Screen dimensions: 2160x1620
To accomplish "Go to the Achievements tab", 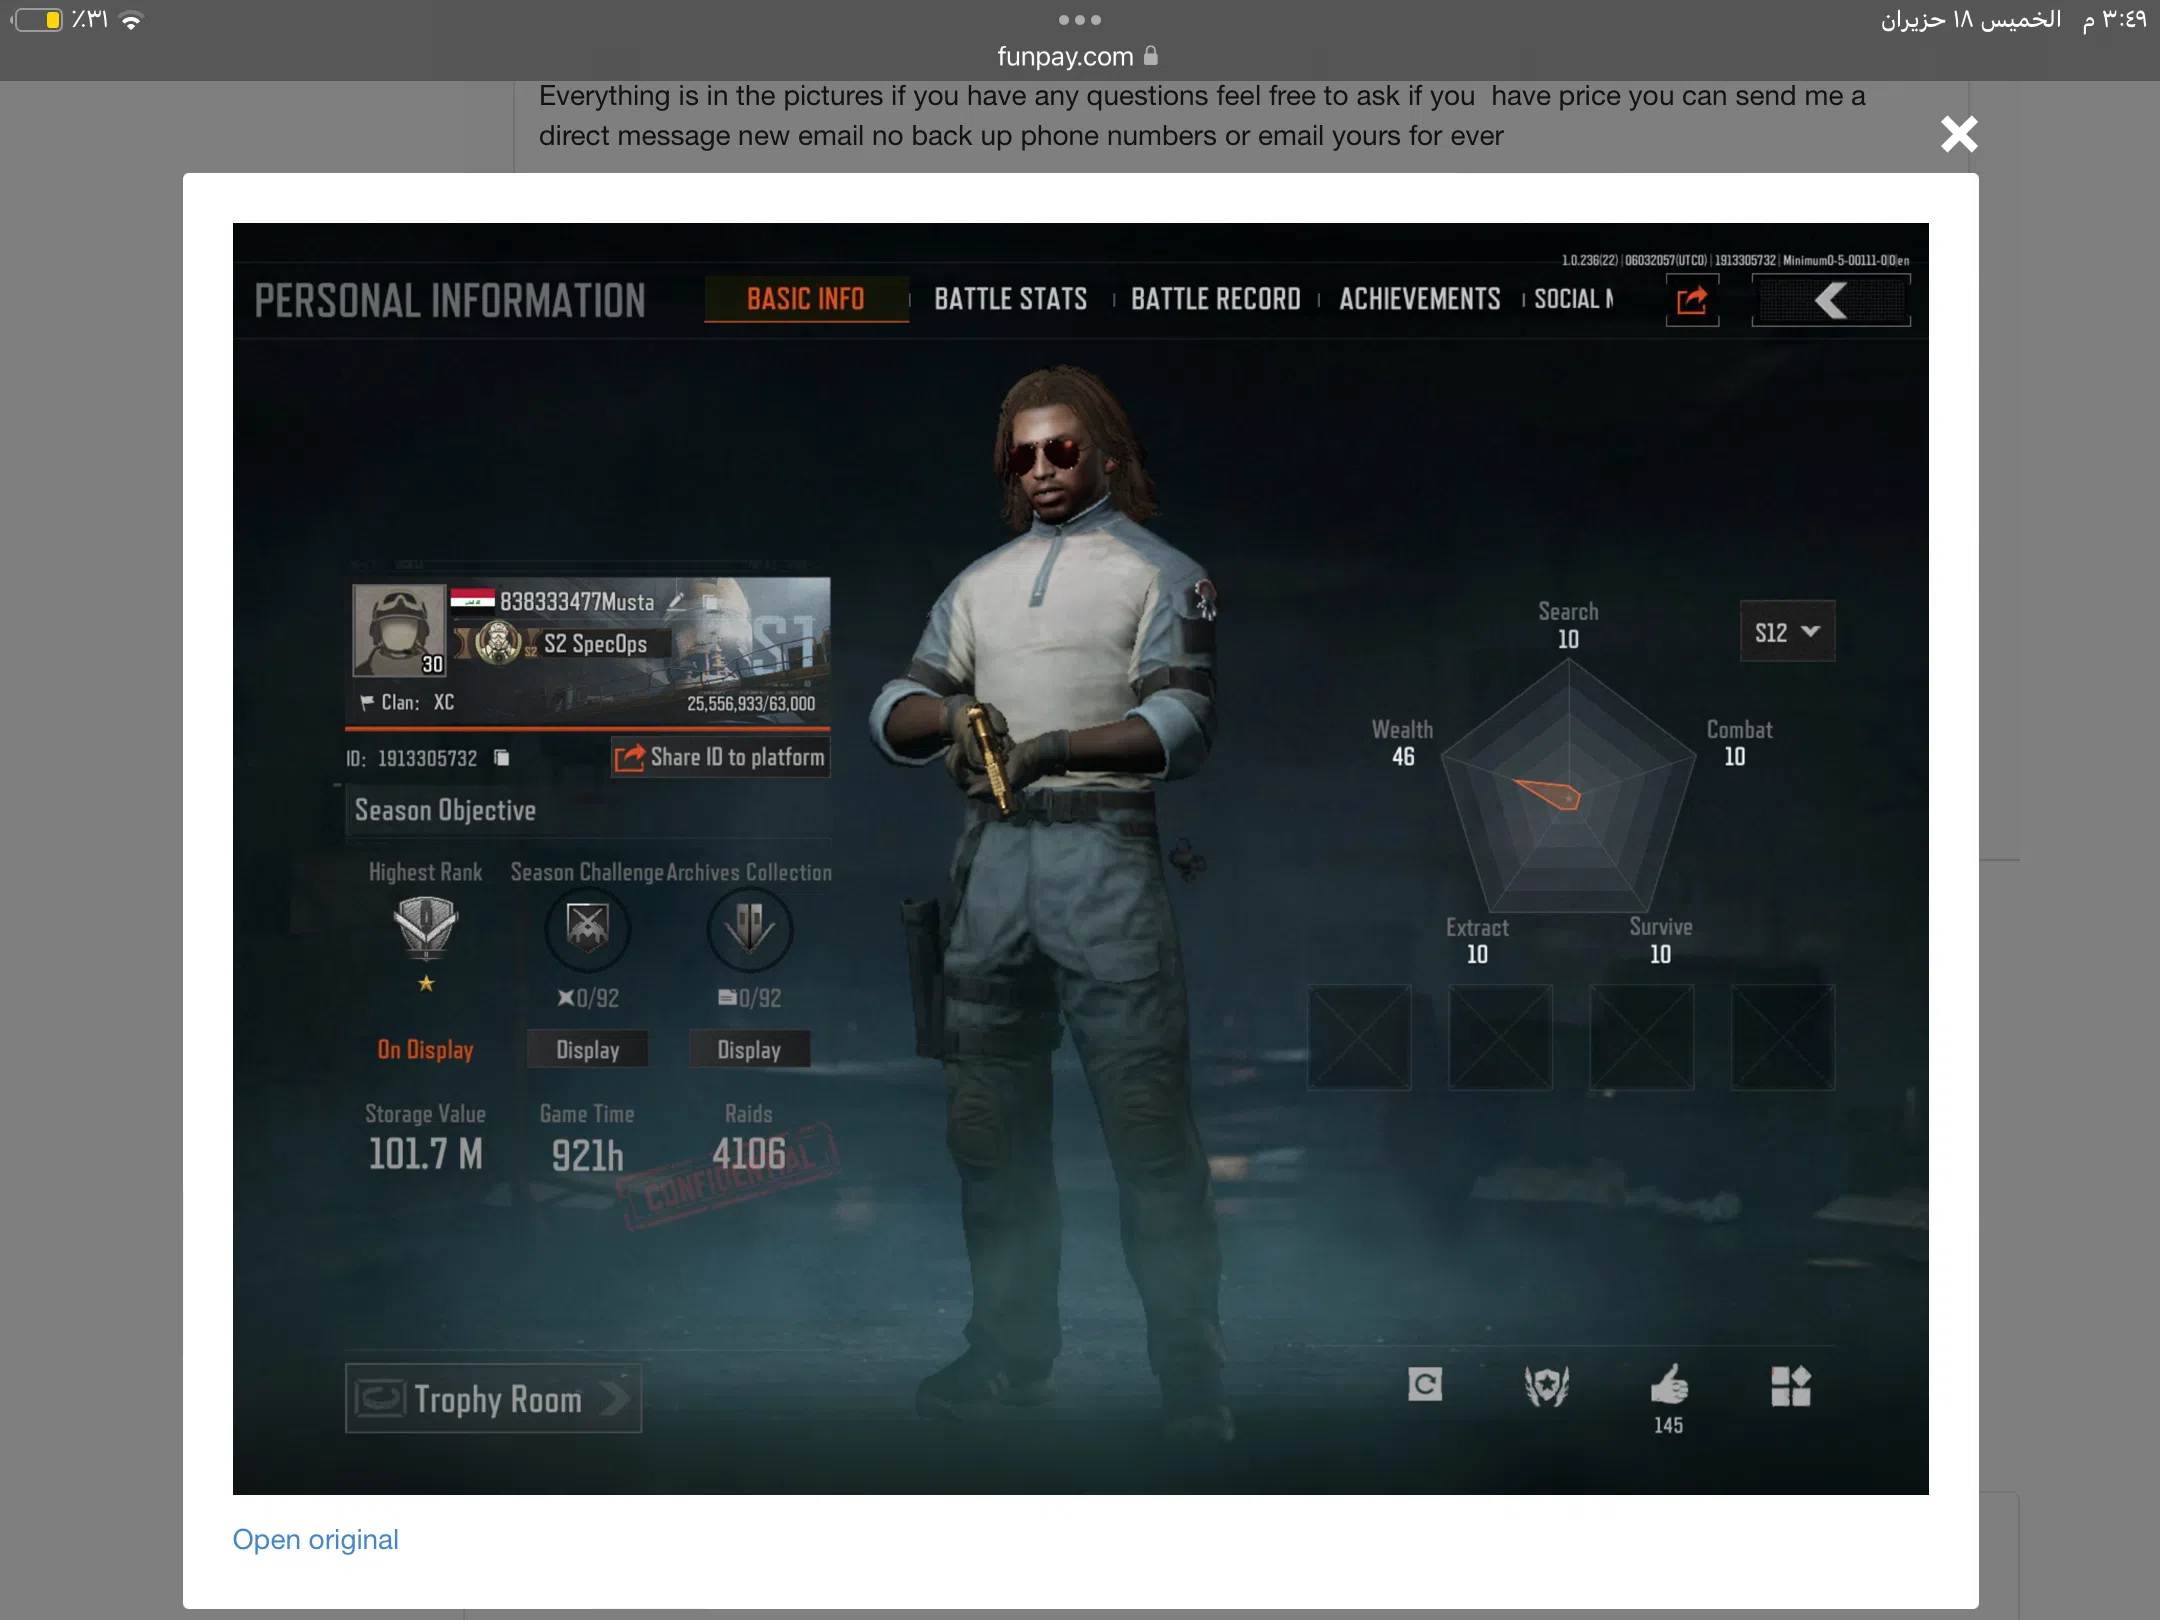I will click(x=1419, y=299).
